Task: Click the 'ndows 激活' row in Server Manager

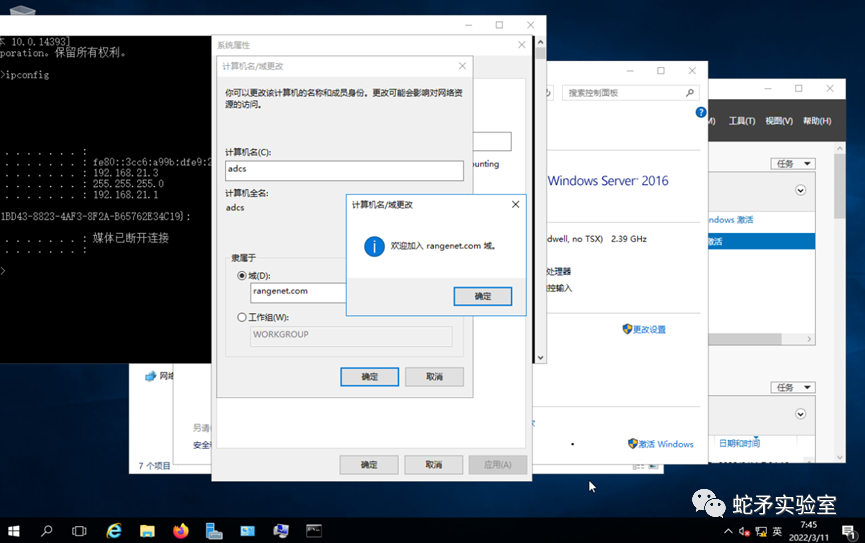Action: (761, 220)
